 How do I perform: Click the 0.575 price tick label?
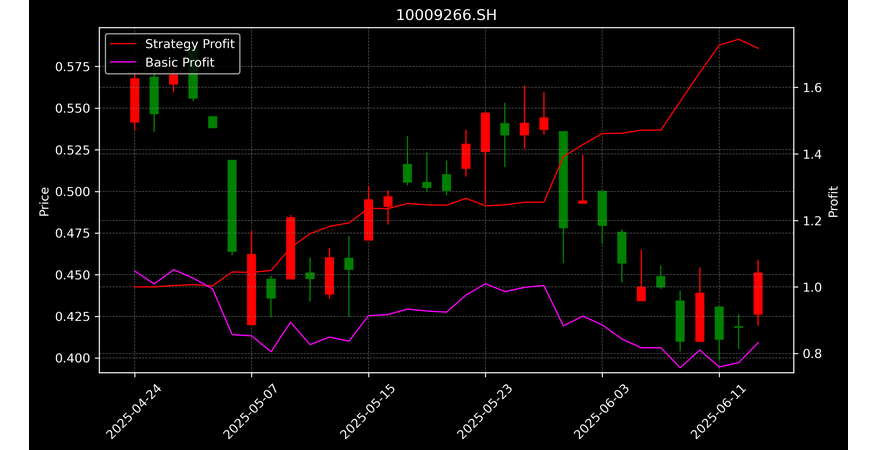click(72, 67)
